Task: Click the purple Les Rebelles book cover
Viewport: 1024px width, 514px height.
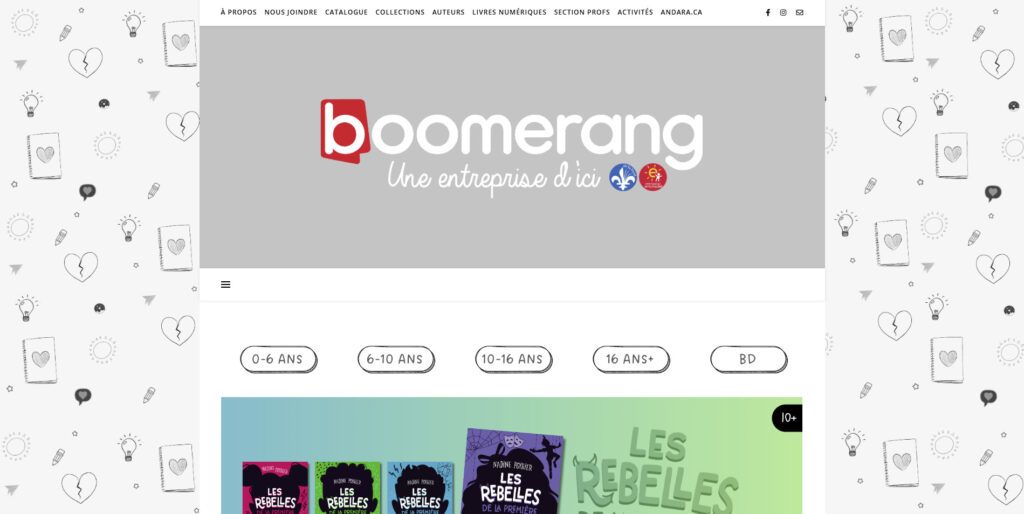Action: tap(512, 472)
